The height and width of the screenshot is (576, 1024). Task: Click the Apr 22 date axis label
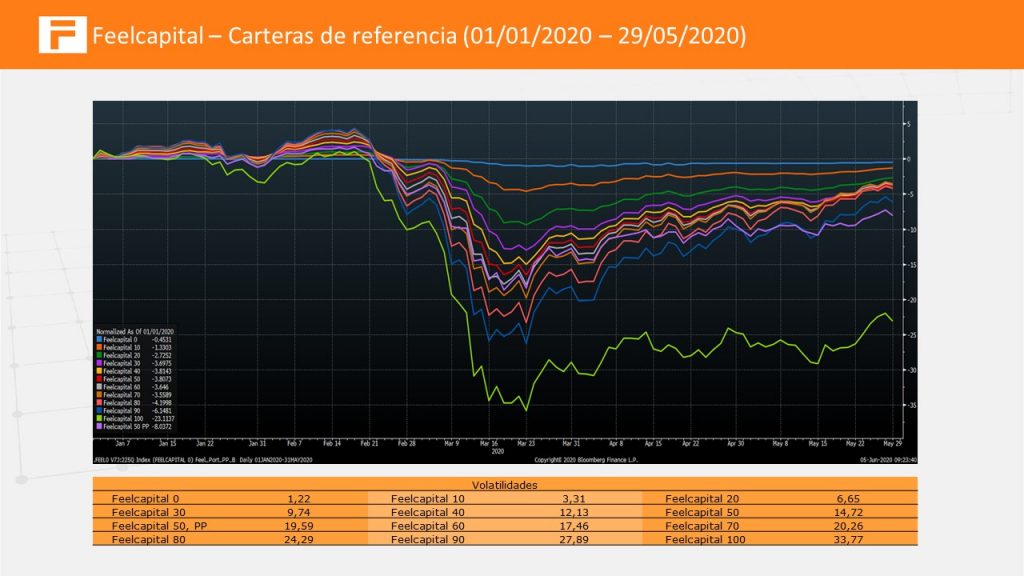(x=690, y=443)
